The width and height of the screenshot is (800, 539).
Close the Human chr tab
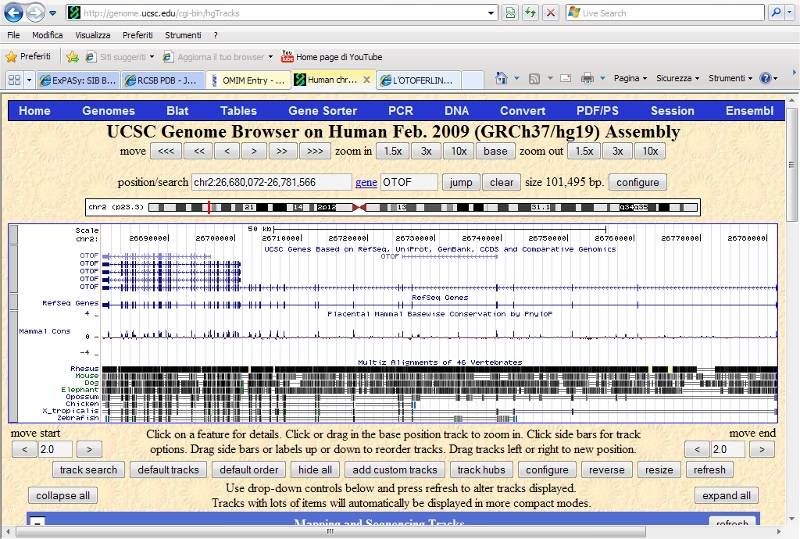[x=366, y=80]
